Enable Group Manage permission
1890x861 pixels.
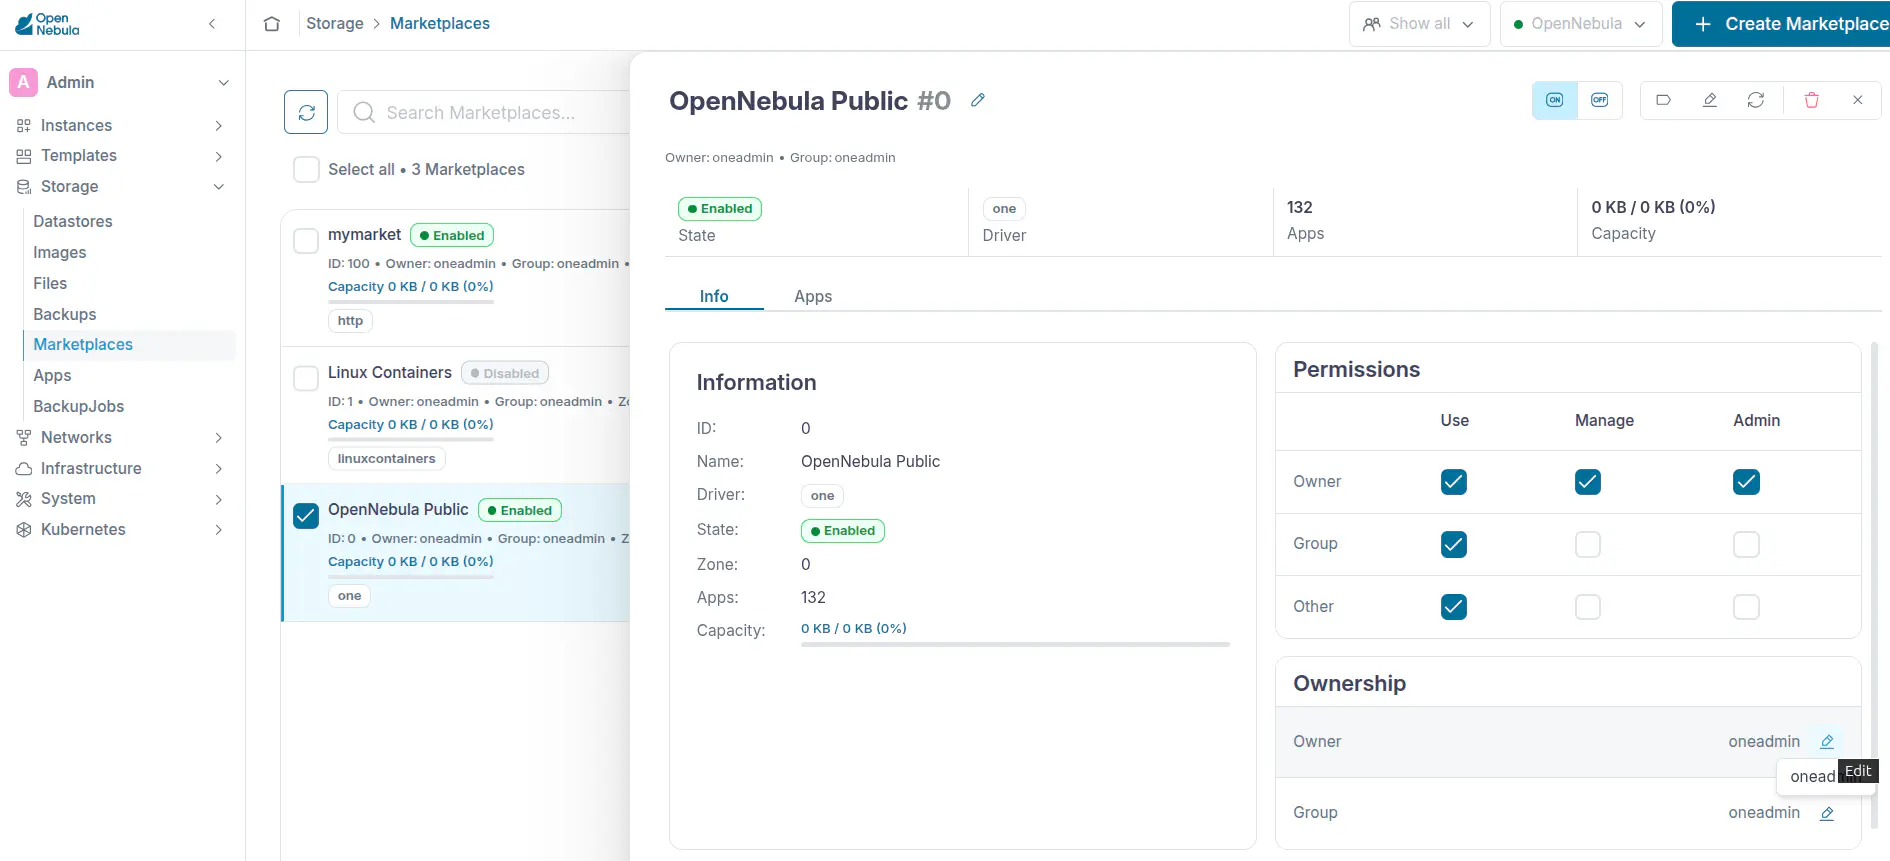[x=1588, y=544]
